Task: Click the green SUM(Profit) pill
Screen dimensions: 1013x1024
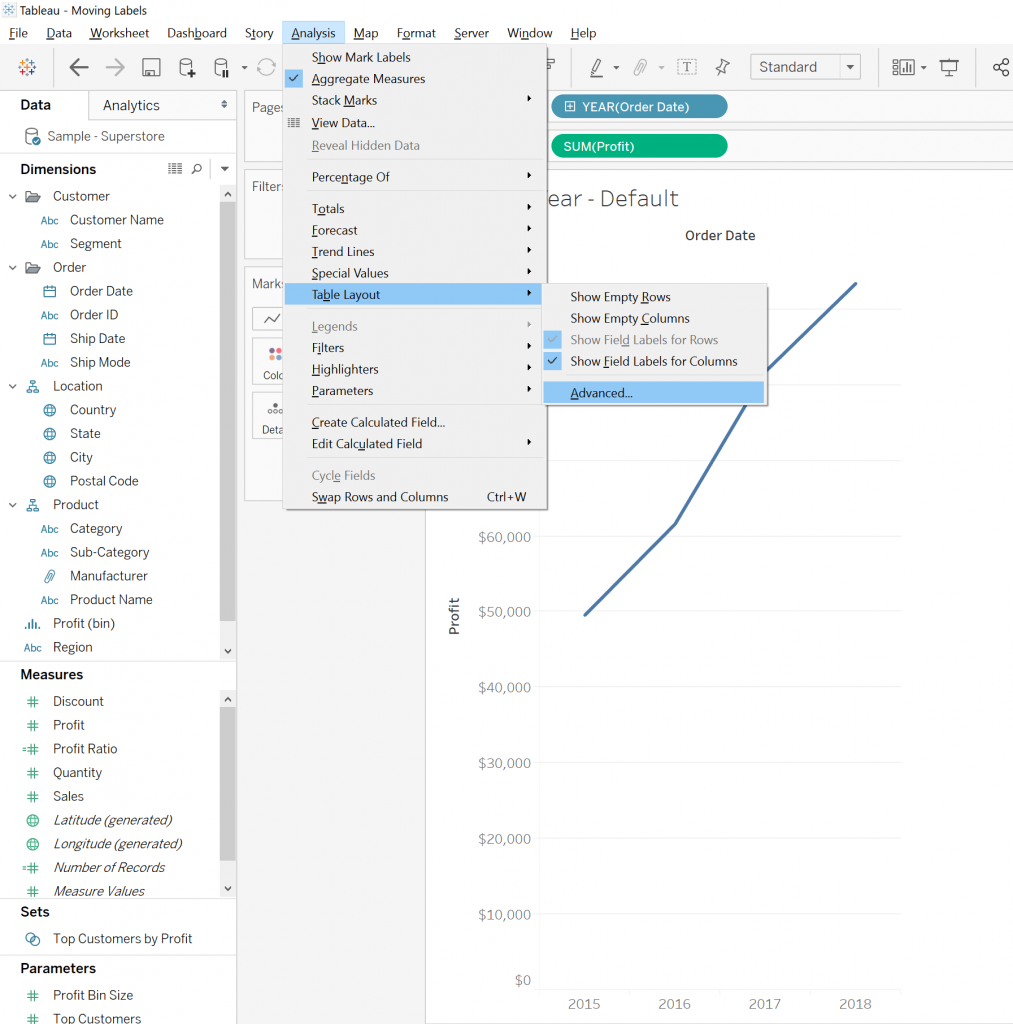Action: coord(638,145)
